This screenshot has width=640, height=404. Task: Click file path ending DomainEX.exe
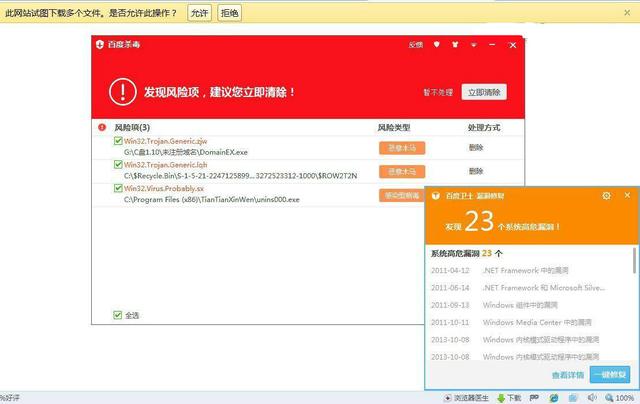coord(186,152)
